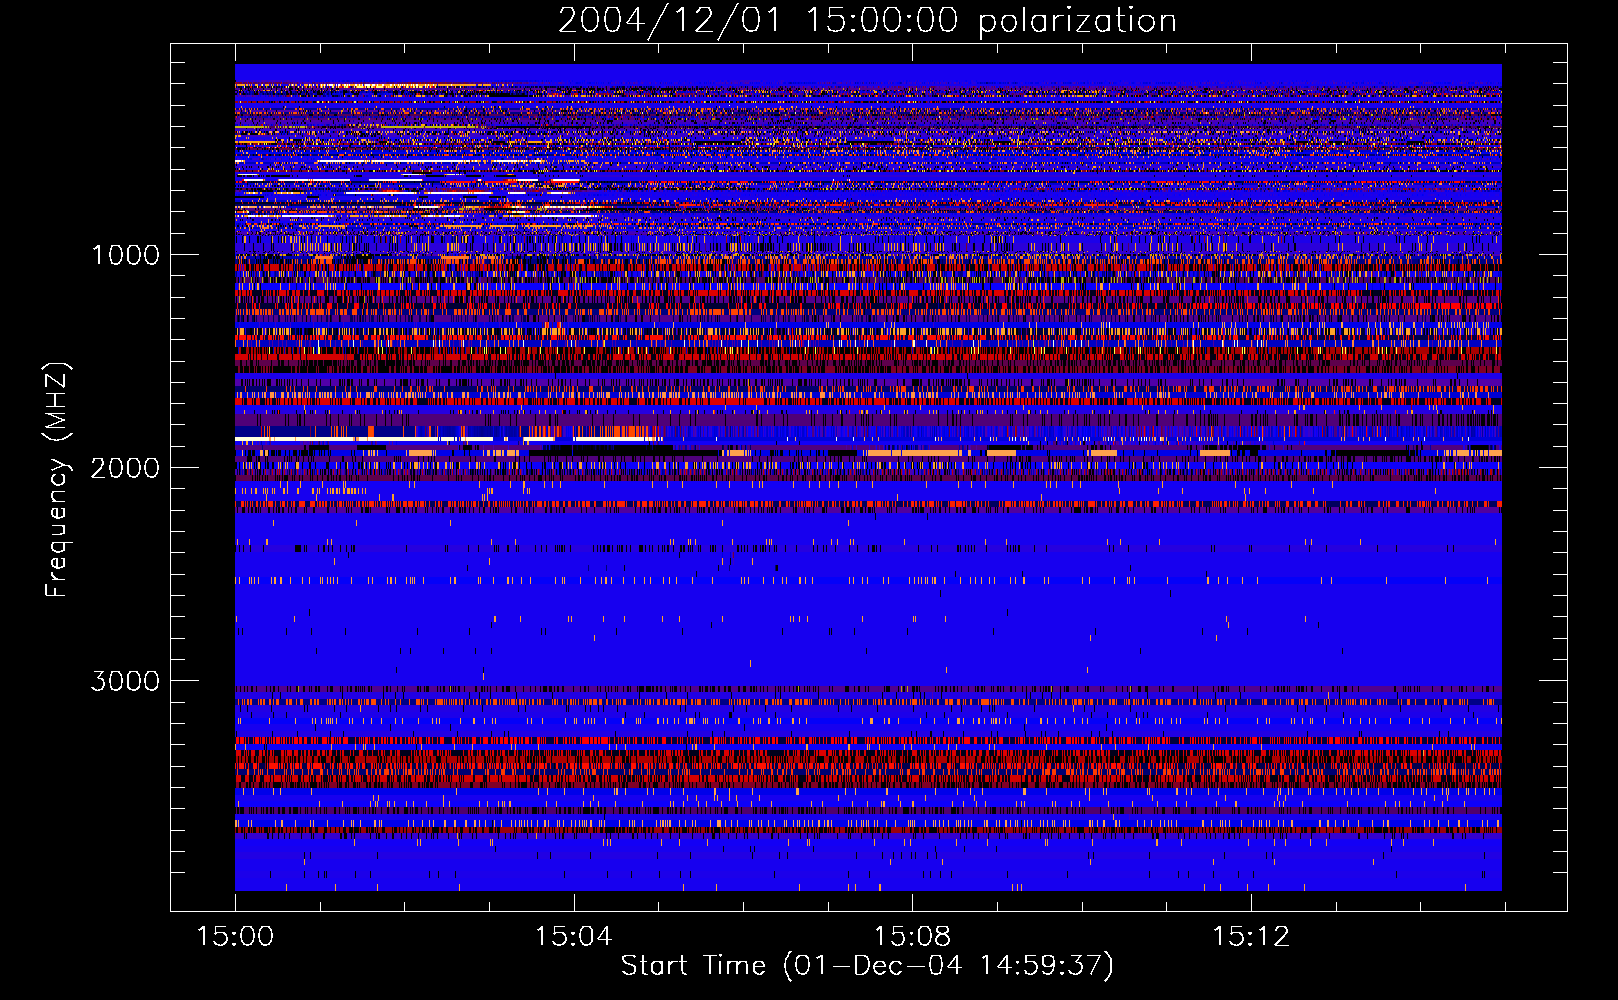The height and width of the screenshot is (1000, 1618).
Task: Click the 1000 frequency tick label
Action: tap(125, 255)
